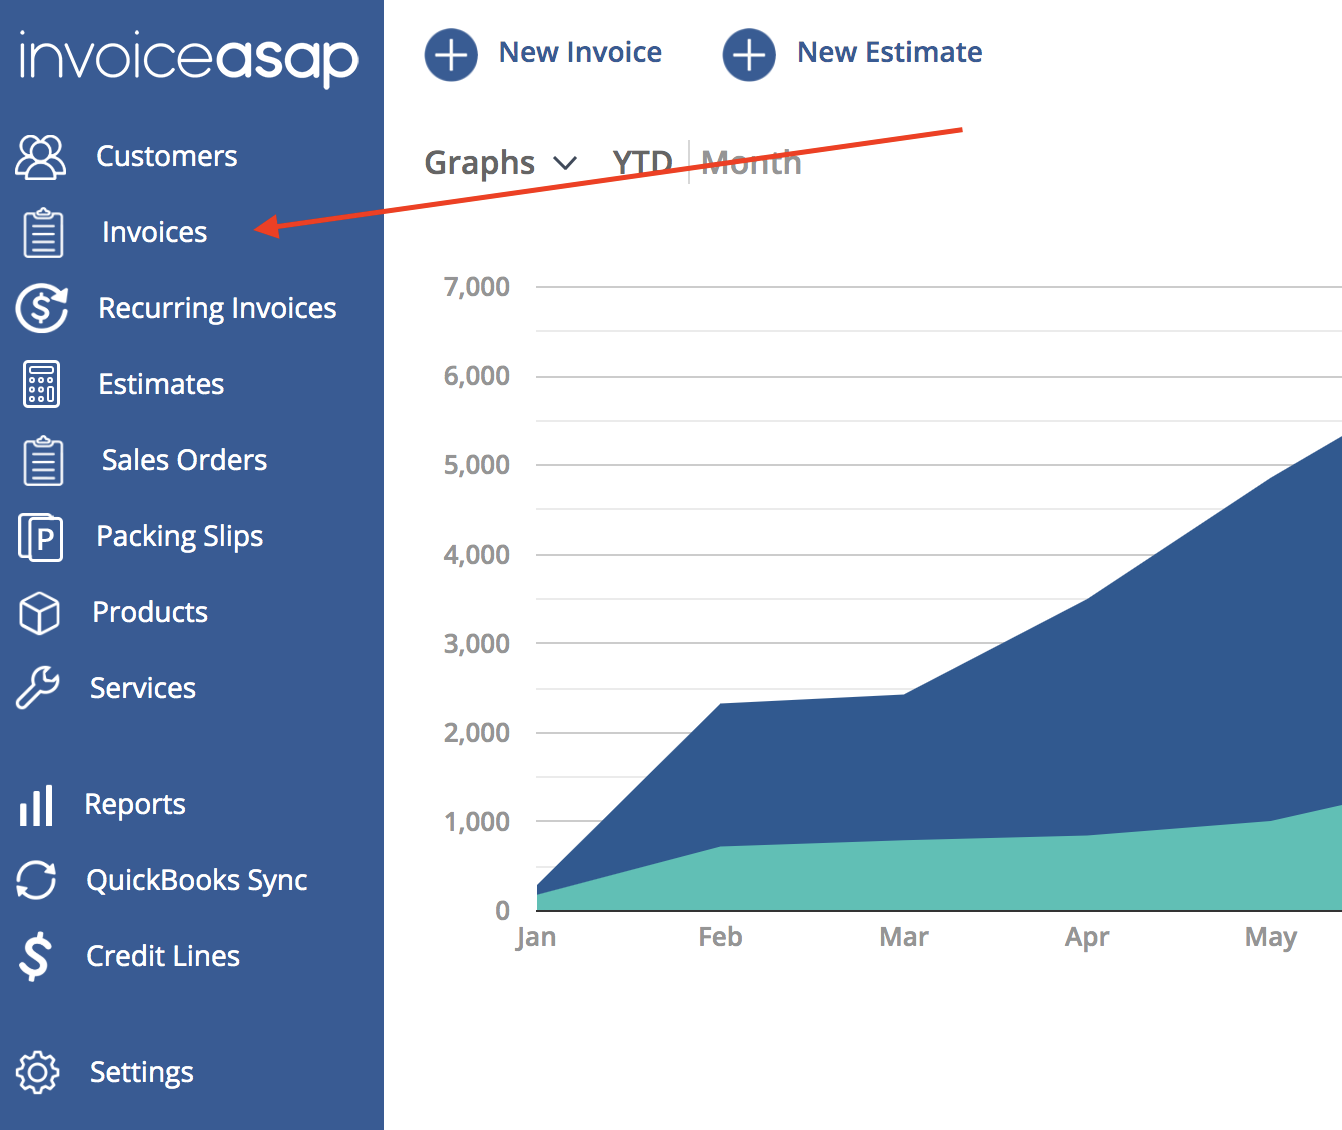Open the Sales Orders page
The image size is (1342, 1130).
pyautogui.click(x=184, y=460)
